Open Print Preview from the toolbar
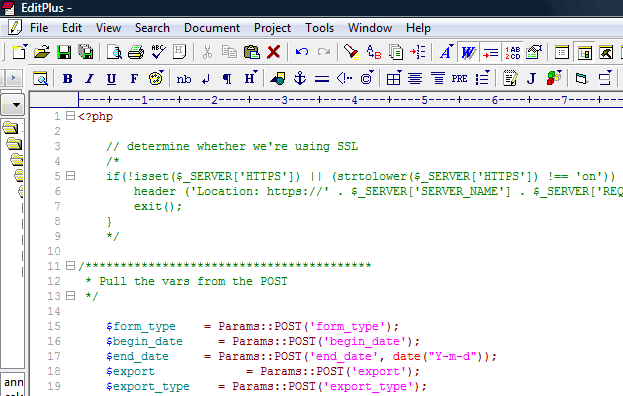 (114, 52)
